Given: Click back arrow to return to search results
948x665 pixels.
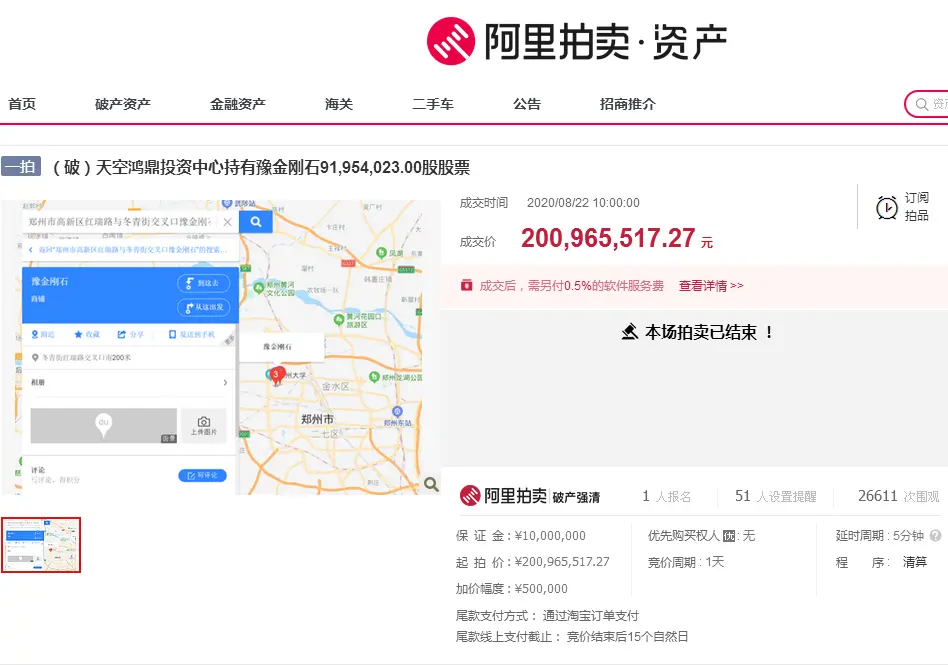Looking at the screenshot, I should pos(30,249).
